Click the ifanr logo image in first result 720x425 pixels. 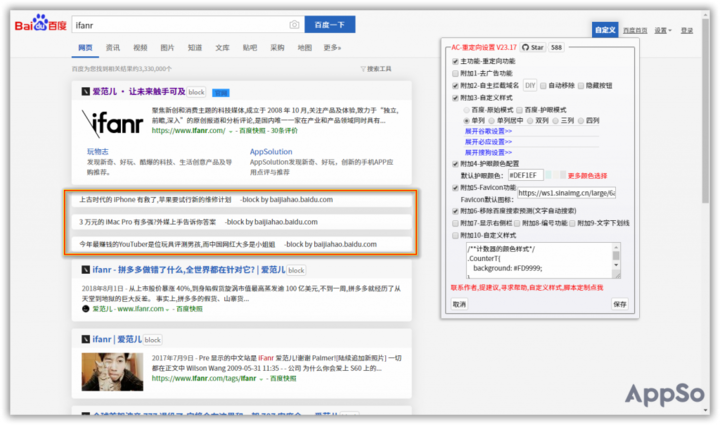pos(112,123)
